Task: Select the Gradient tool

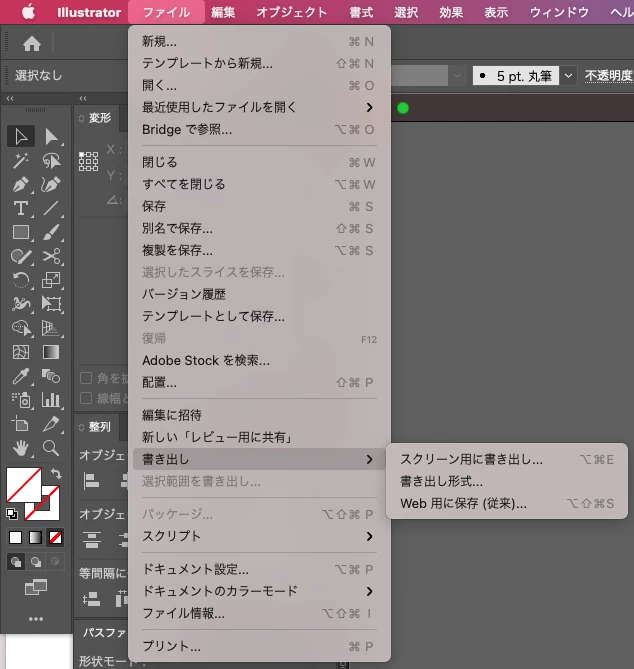Action: click(51, 352)
